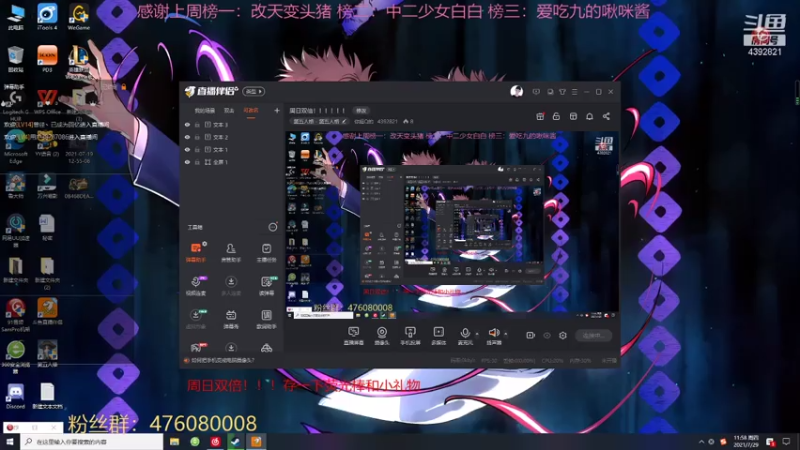Screen dimensions: 800x450
Task: Open the 视频连麦 video co-stream tool
Action: [195, 286]
